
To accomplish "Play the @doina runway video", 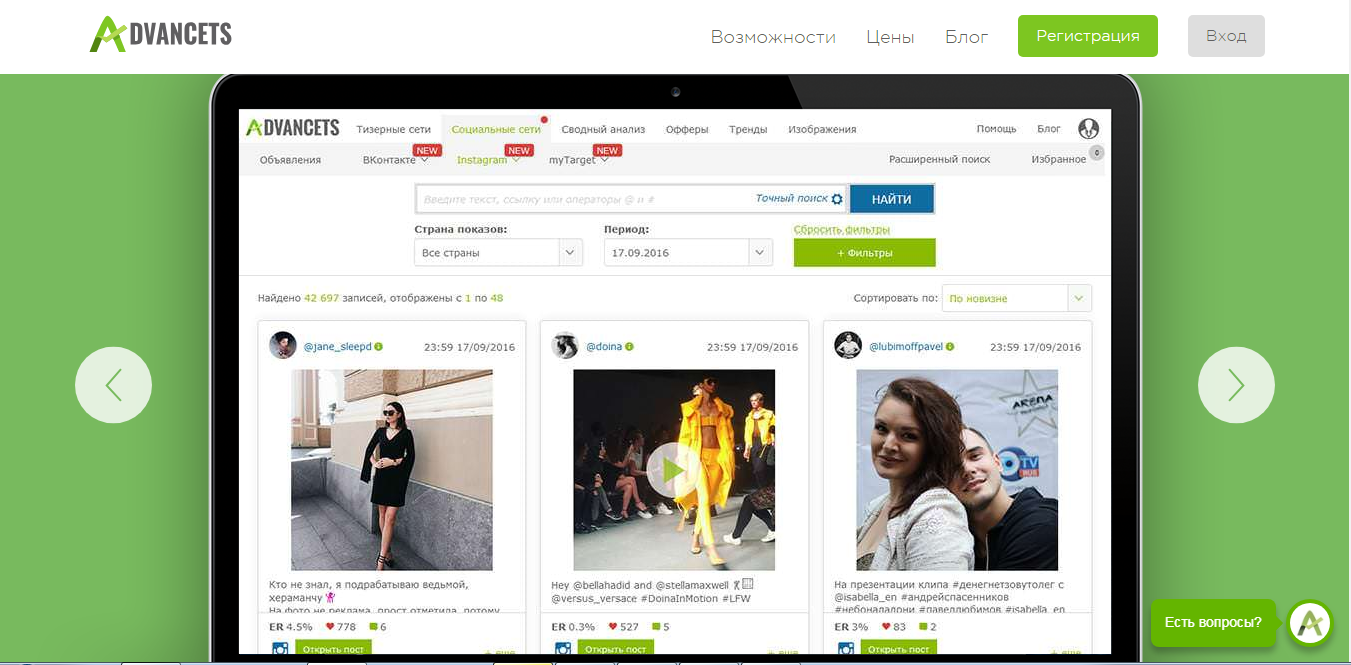I will pyautogui.click(x=673, y=470).
